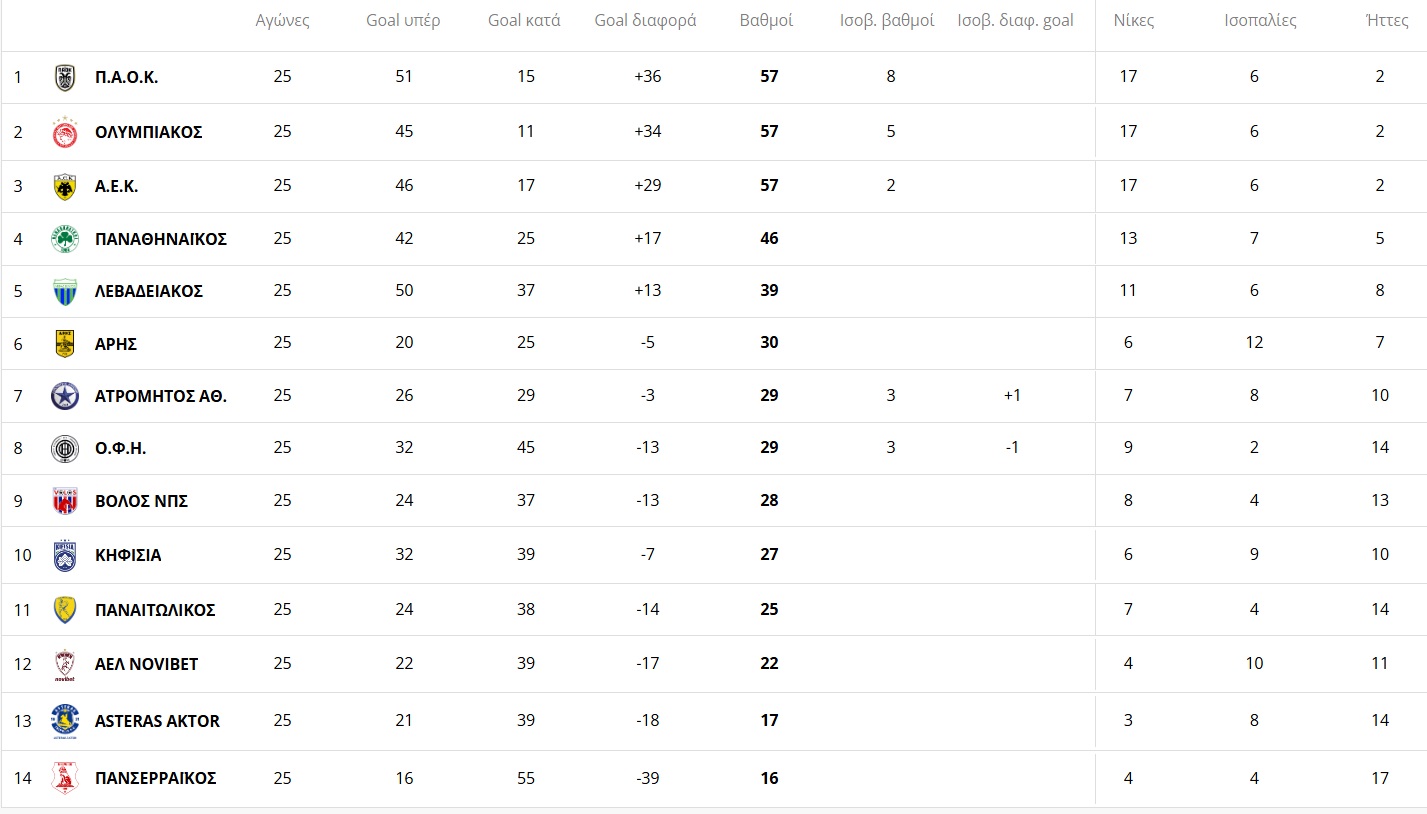Click the Olympiakos red crest icon
The width and height of the screenshot is (1427, 814).
(65, 132)
